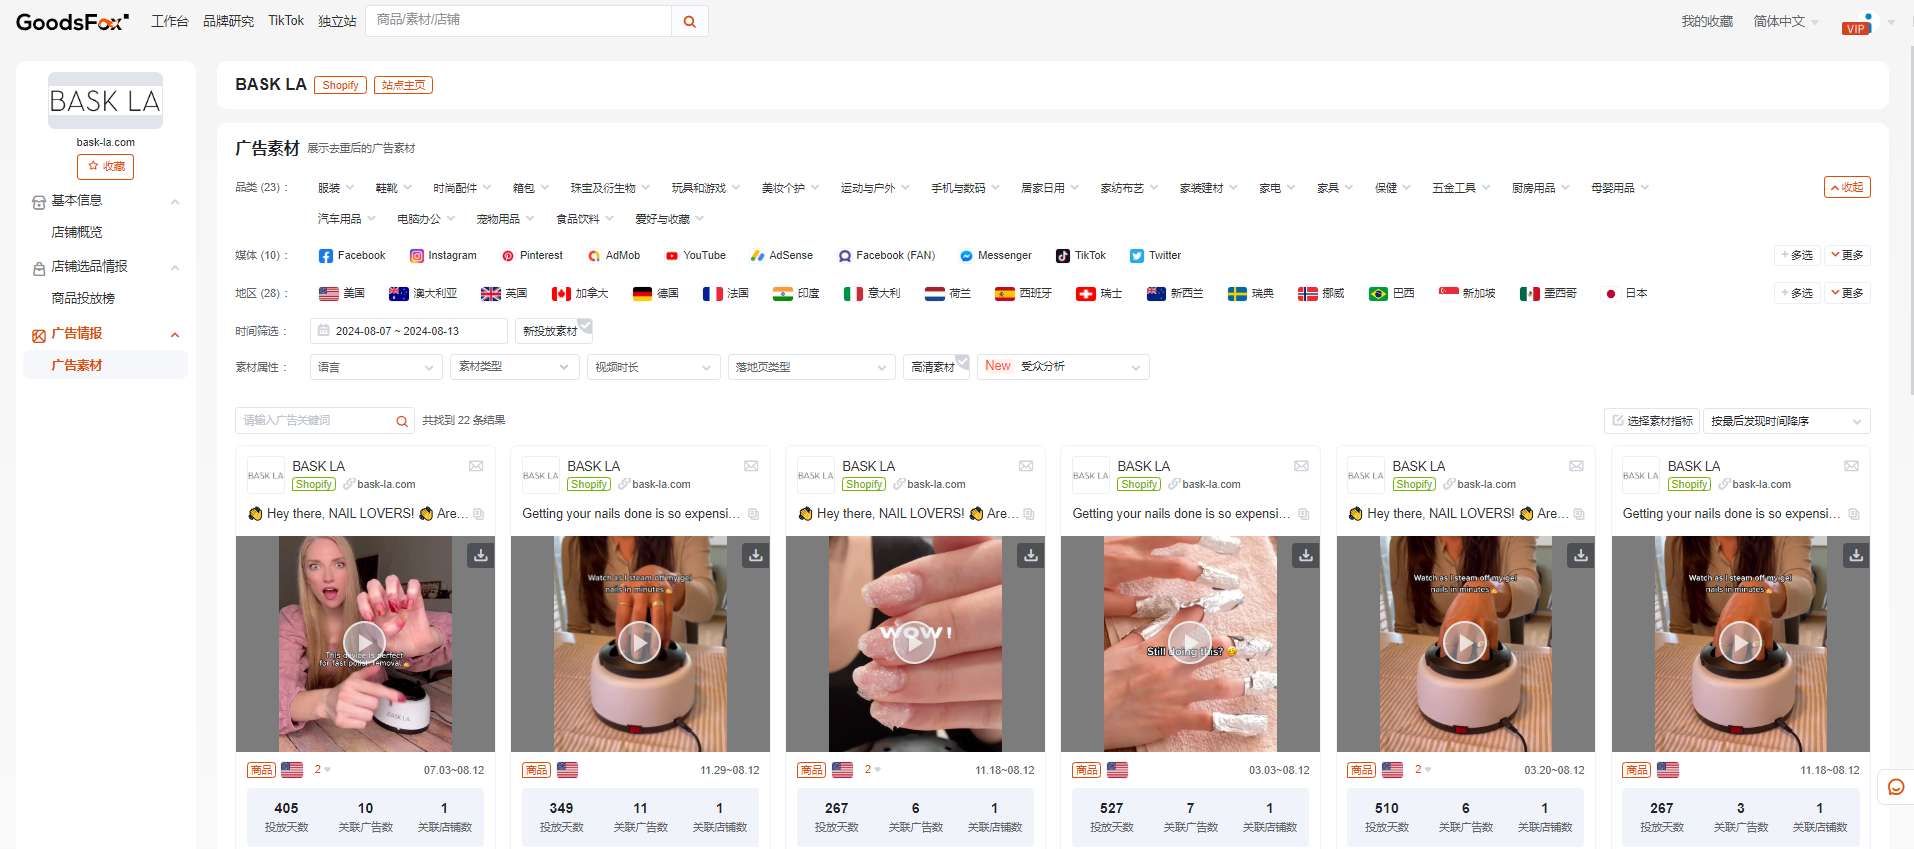Open the 品牌研究 menu
Viewport: 1914px width, 849px height.
(228, 21)
